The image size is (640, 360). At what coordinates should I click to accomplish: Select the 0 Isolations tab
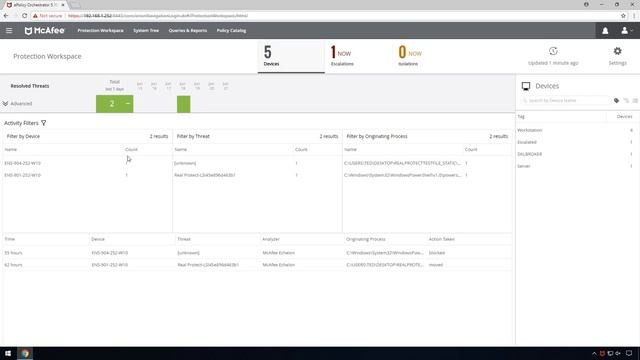point(409,56)
